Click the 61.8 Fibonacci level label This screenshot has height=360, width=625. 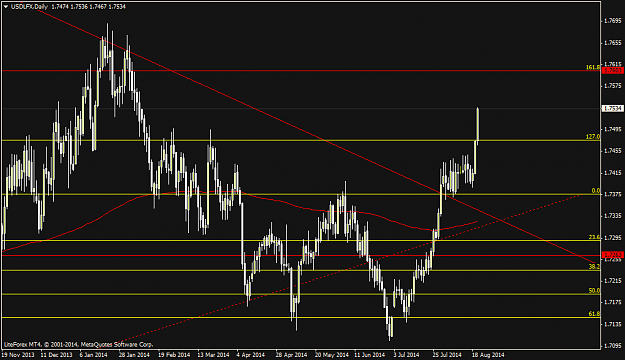pyautogui.click(x=594, y=314)
